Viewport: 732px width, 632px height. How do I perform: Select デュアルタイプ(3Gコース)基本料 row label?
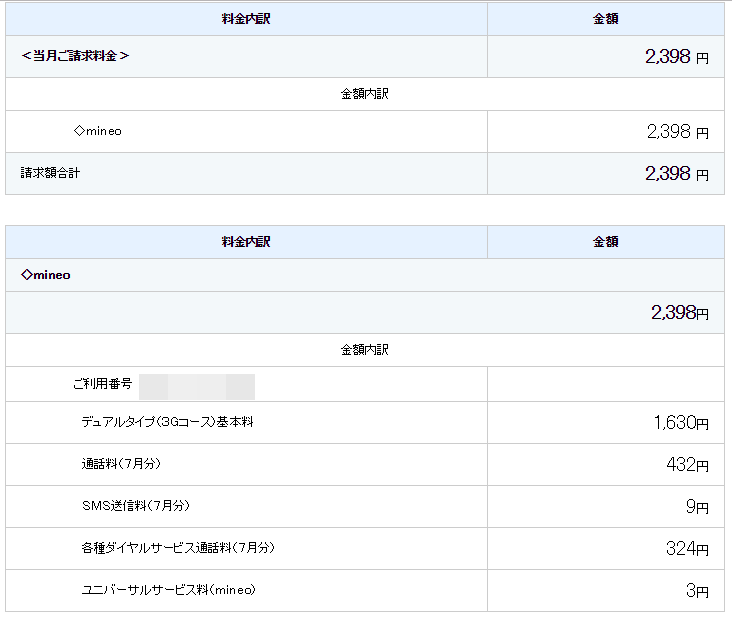tap(168, 422)
